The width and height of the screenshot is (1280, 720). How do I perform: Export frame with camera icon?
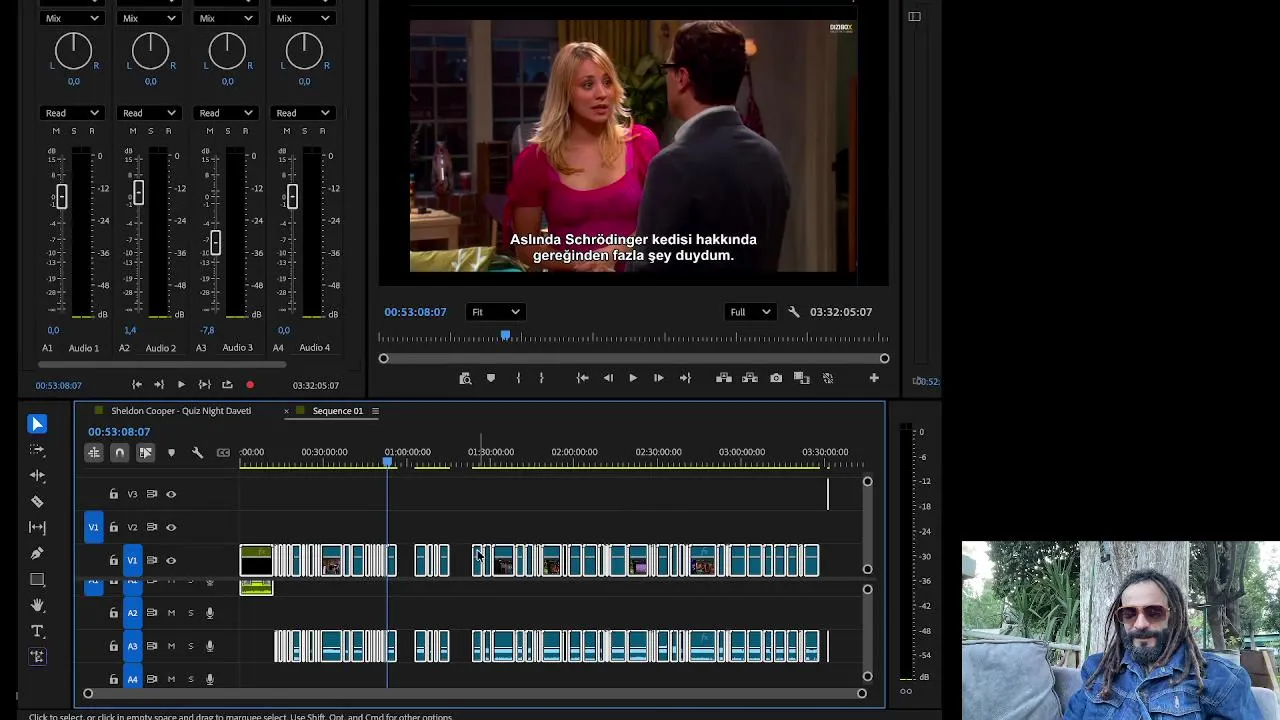pos(776,378)
